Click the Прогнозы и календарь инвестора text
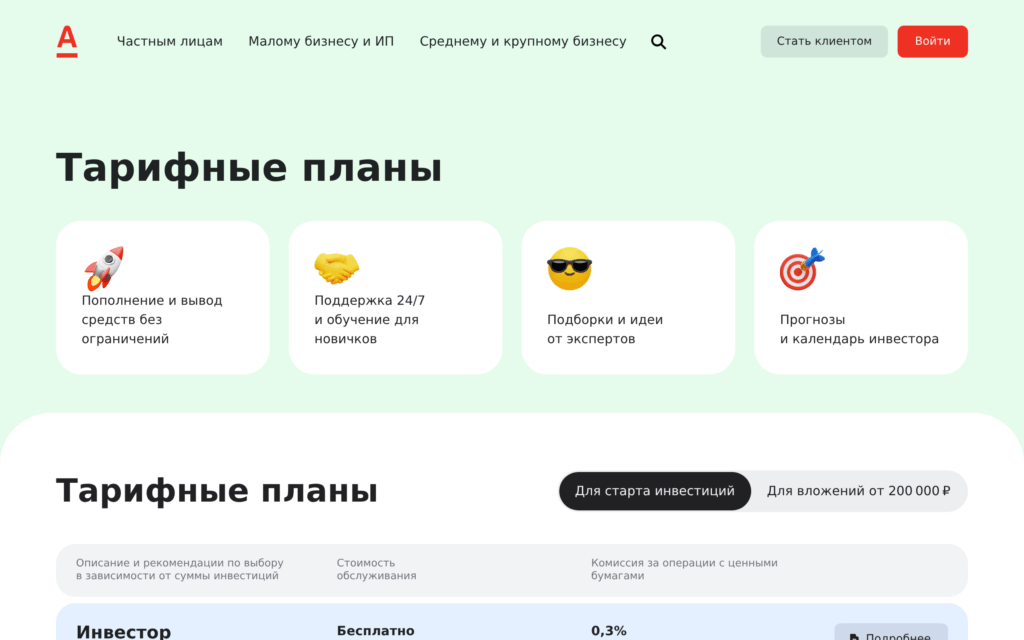 click(859, 329)
